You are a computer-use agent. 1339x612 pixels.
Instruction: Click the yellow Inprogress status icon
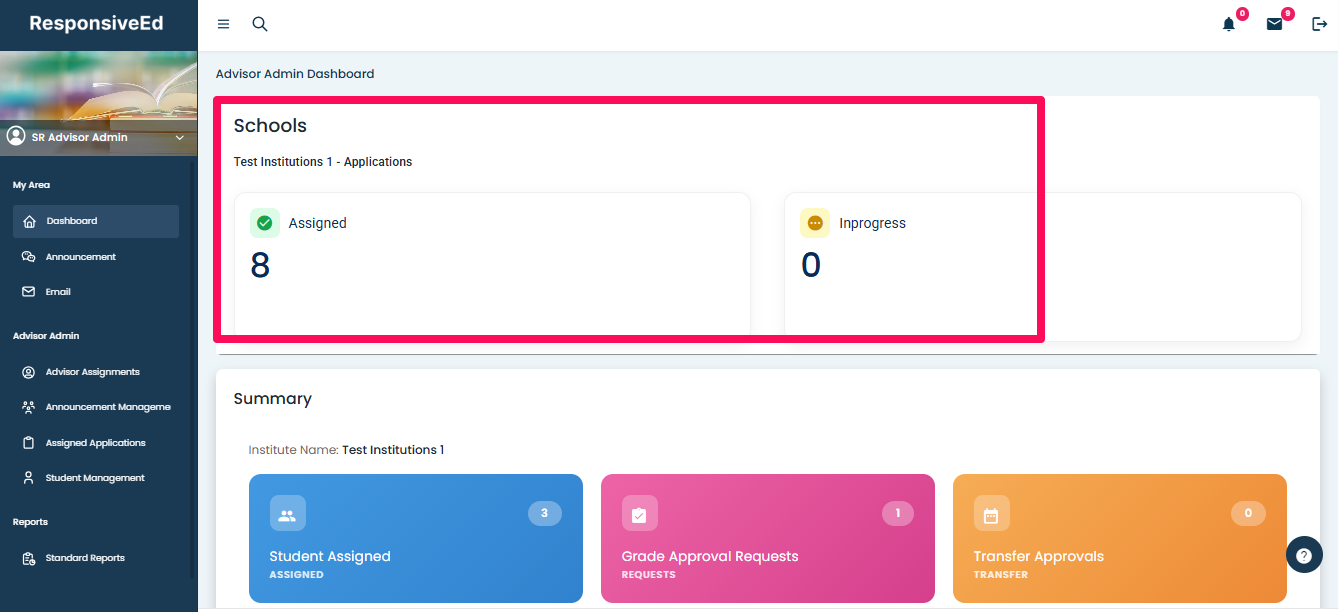point(815,223)
